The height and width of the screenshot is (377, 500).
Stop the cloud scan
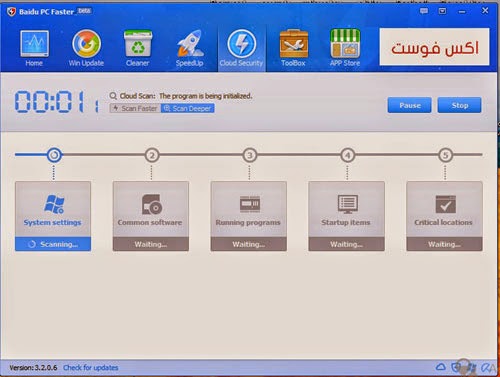tap(460, 105)
